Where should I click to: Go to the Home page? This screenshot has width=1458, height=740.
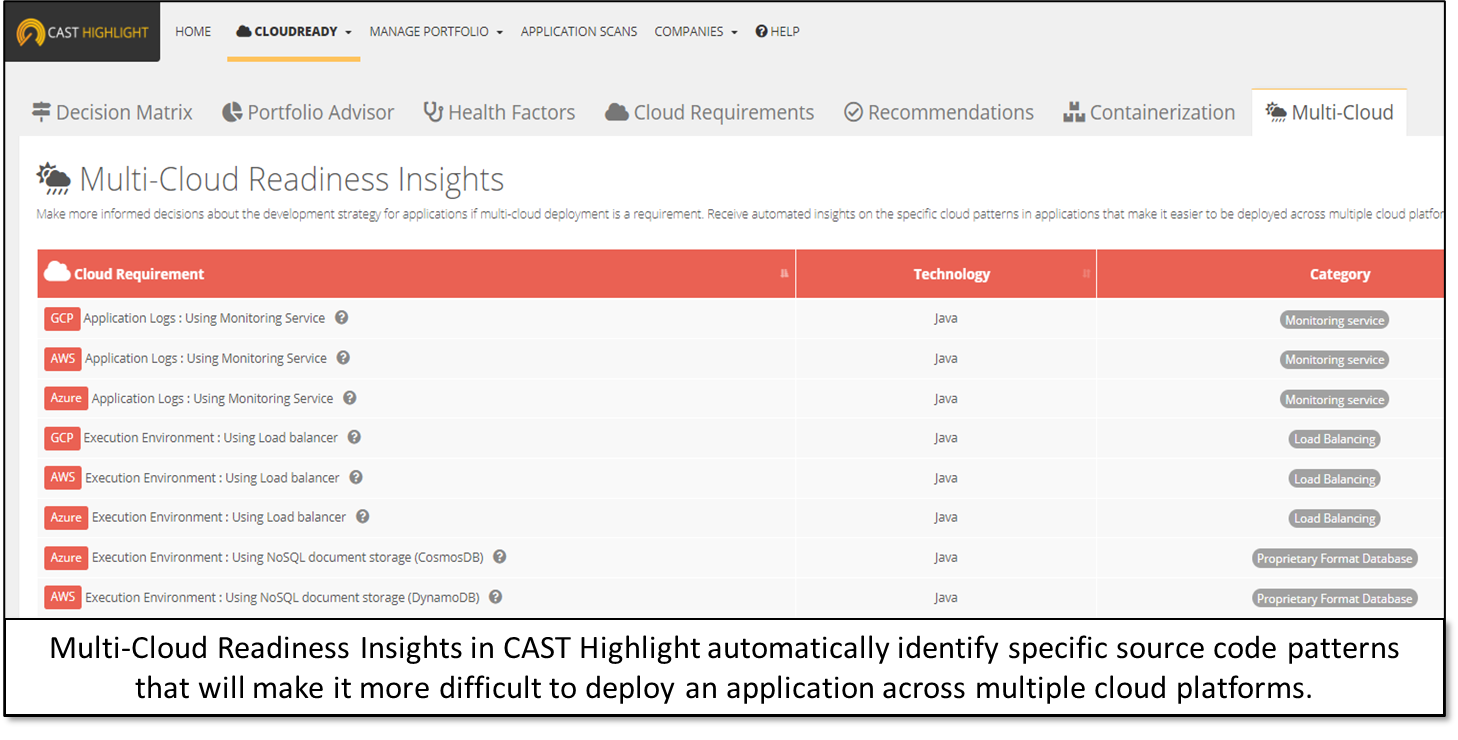tap(193, 32)
